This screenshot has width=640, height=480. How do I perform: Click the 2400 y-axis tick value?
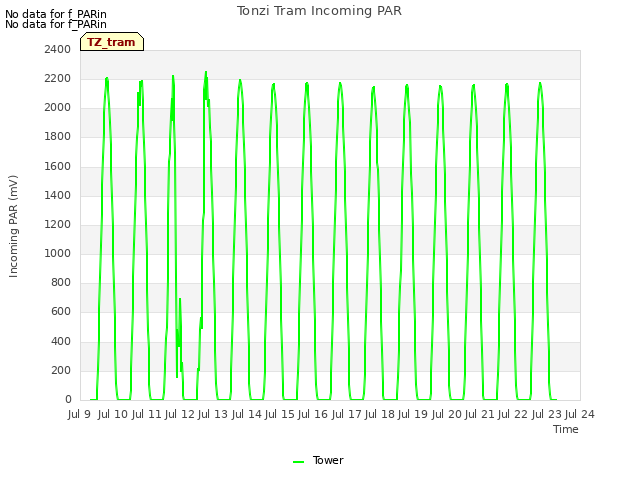tap(58, 49)
